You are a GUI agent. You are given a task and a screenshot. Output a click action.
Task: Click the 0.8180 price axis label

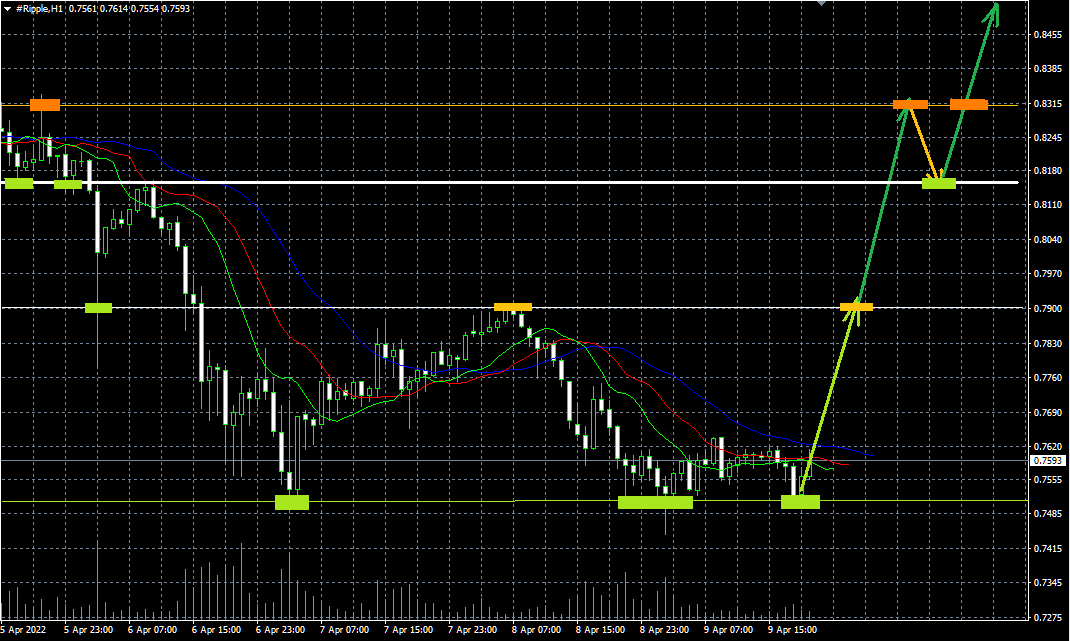point(1047,171)
